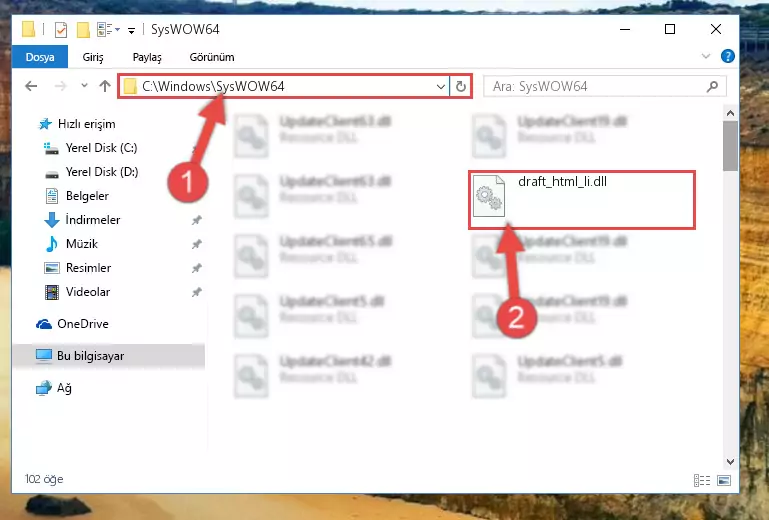Click the address bar path C:\Windows\SysWOW64
The height and width of the screenshot is (520, 769).
(x=213, y=86)
